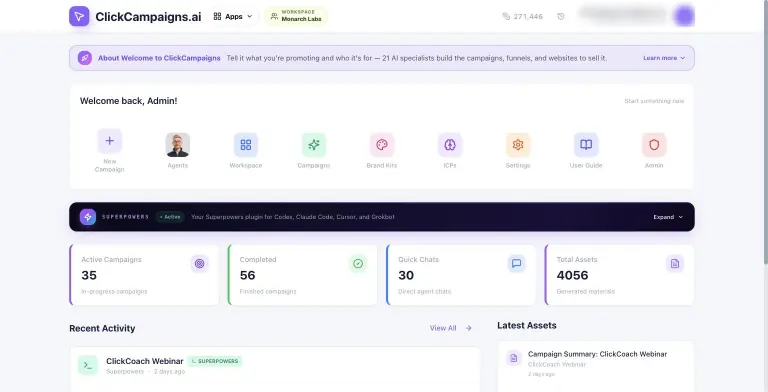Open the Quick Chats 30 card
This screenshot has height=392, width=768.
461,275
